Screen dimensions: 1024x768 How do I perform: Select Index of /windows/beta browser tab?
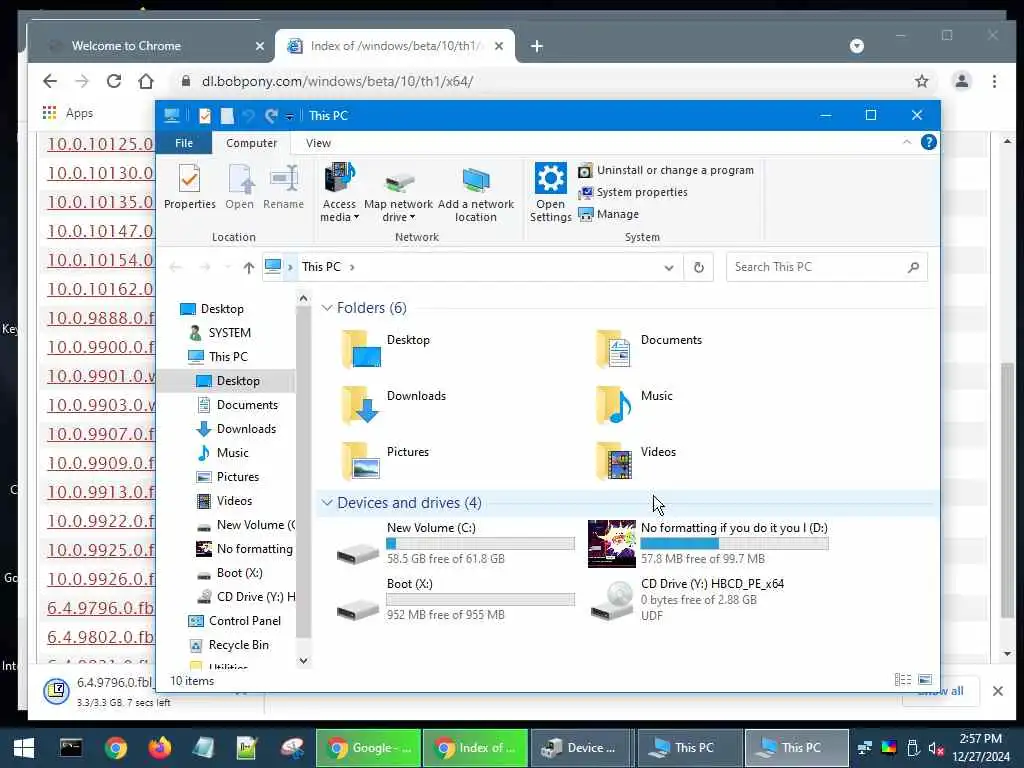pos(394,46)
